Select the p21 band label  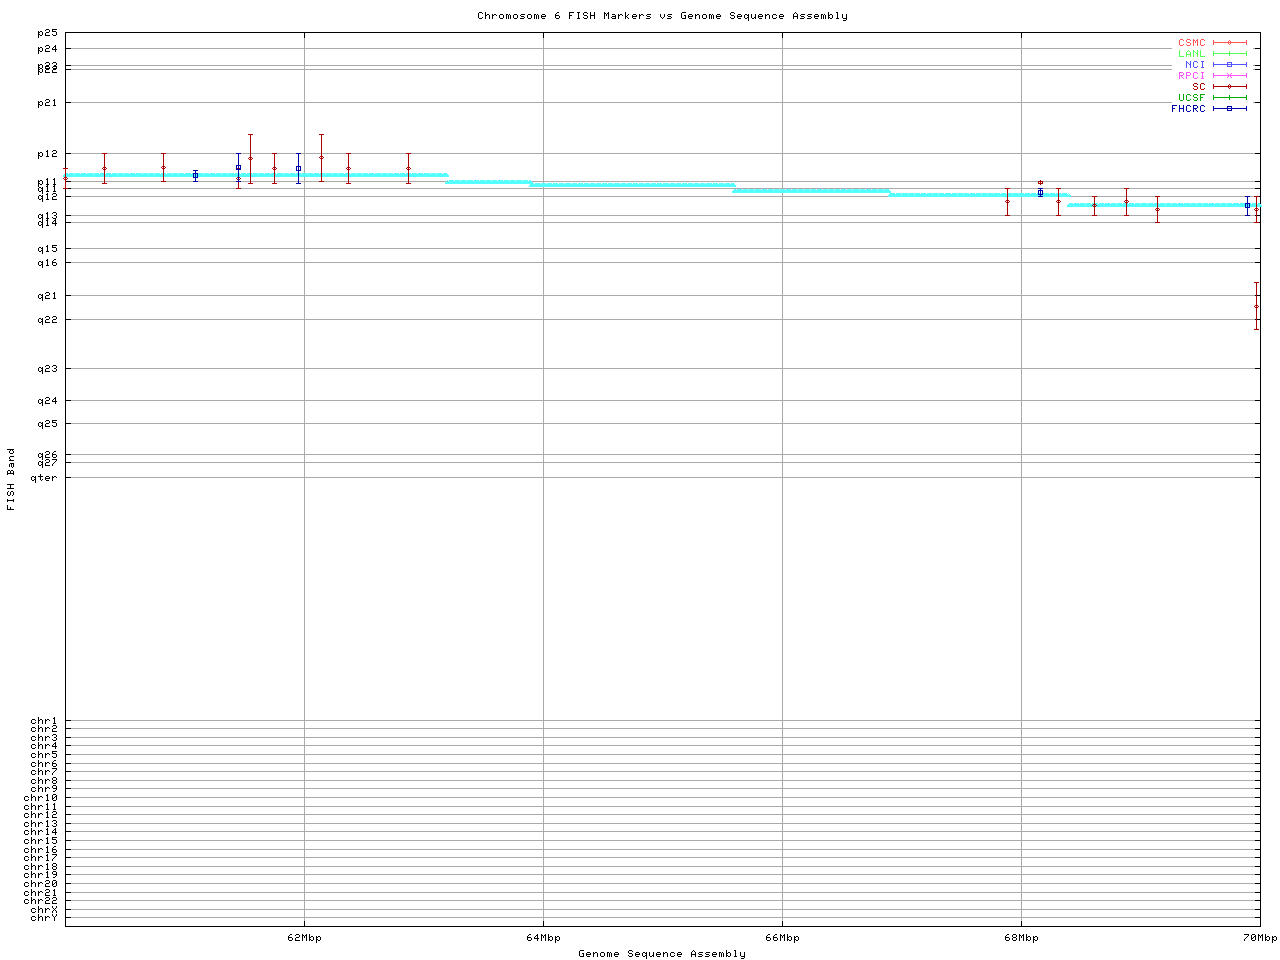click(x=47, y=102)
